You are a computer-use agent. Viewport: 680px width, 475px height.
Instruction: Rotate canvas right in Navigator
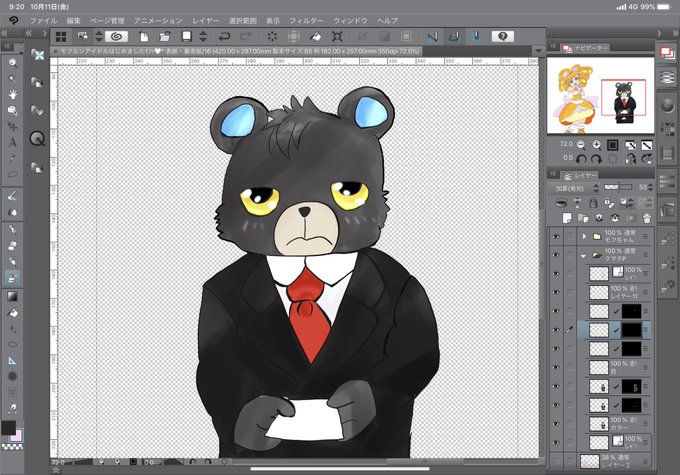click(x=597, y=159)
